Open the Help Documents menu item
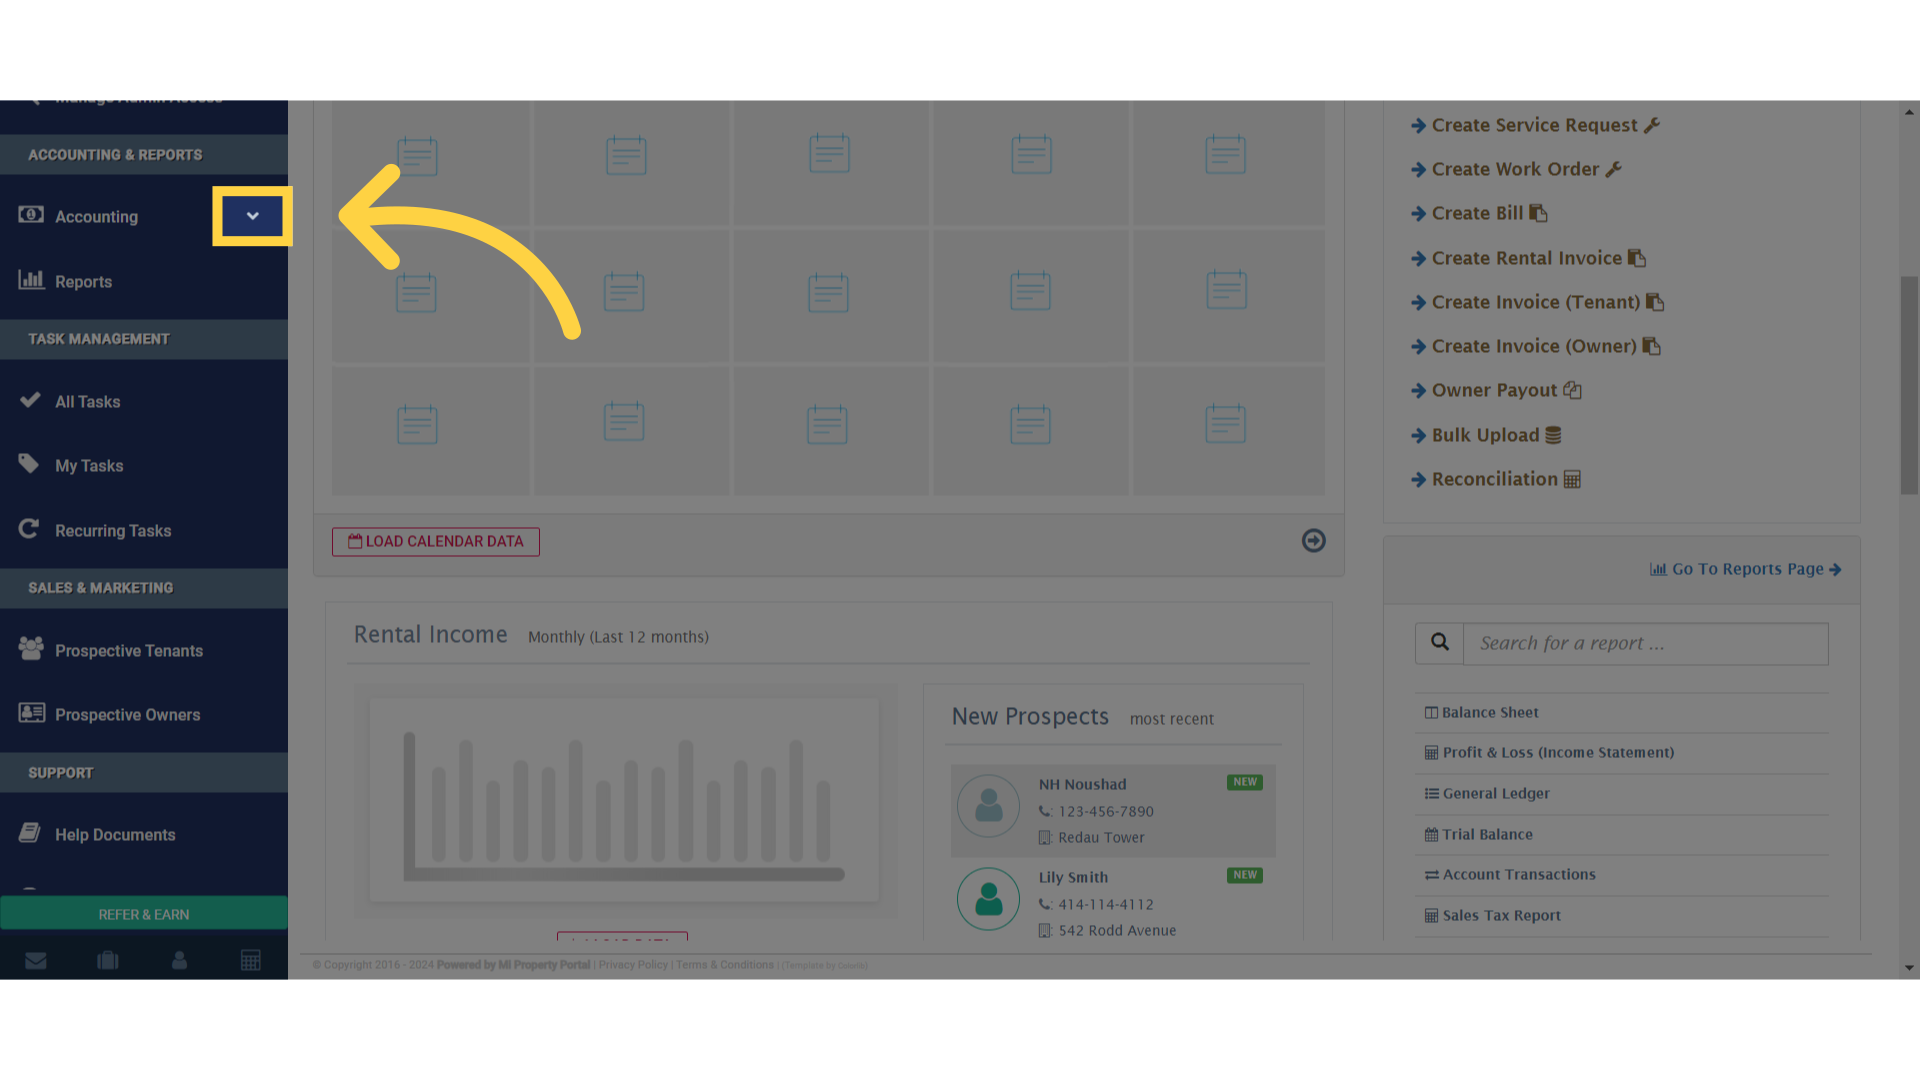 point(115,834)
